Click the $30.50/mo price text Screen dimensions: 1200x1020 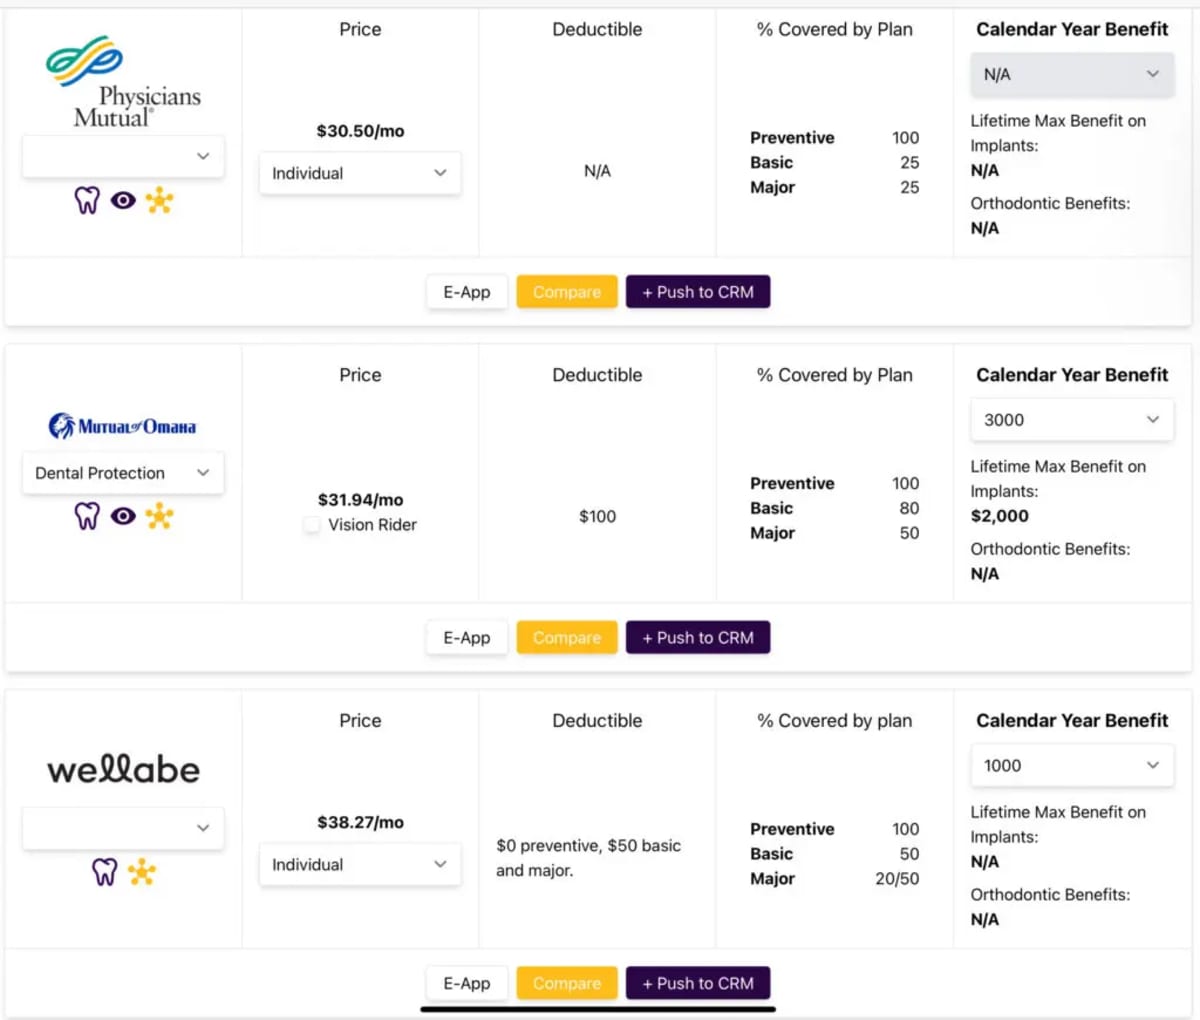(360, 131)
